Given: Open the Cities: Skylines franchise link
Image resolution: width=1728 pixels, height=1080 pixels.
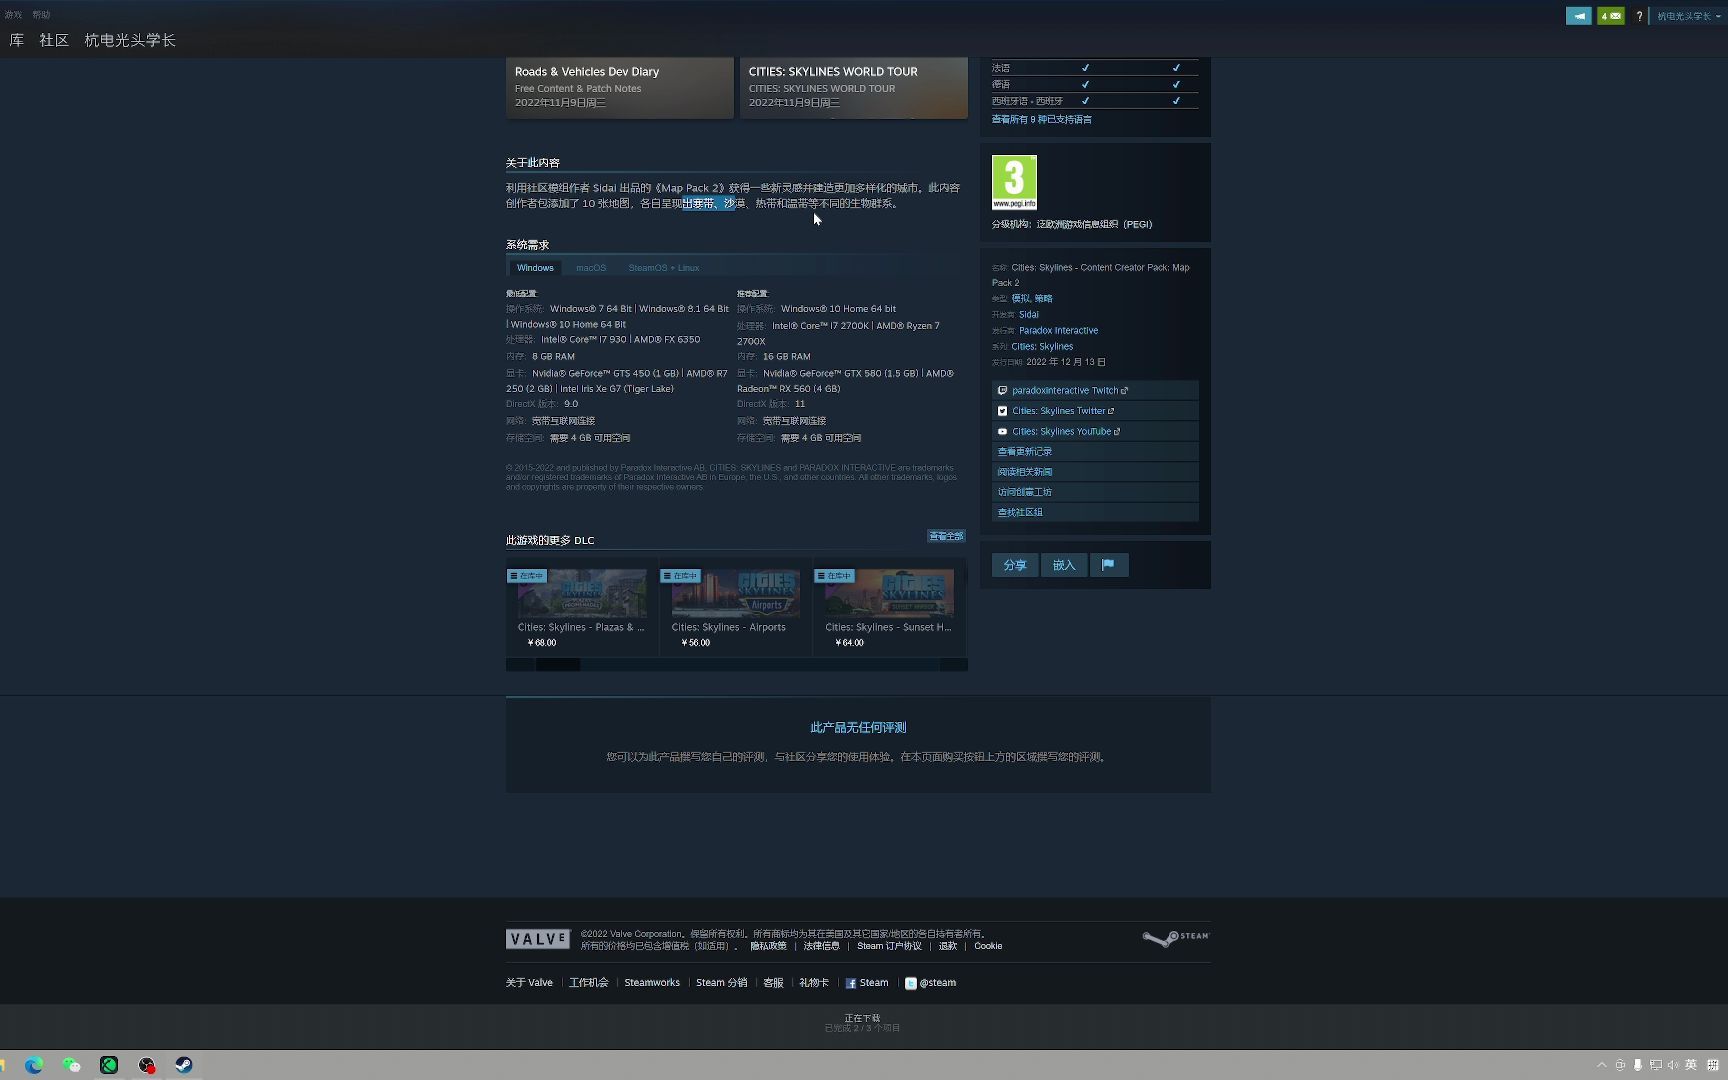Looking at the screenshot, I should click(x=1042, y=346).
